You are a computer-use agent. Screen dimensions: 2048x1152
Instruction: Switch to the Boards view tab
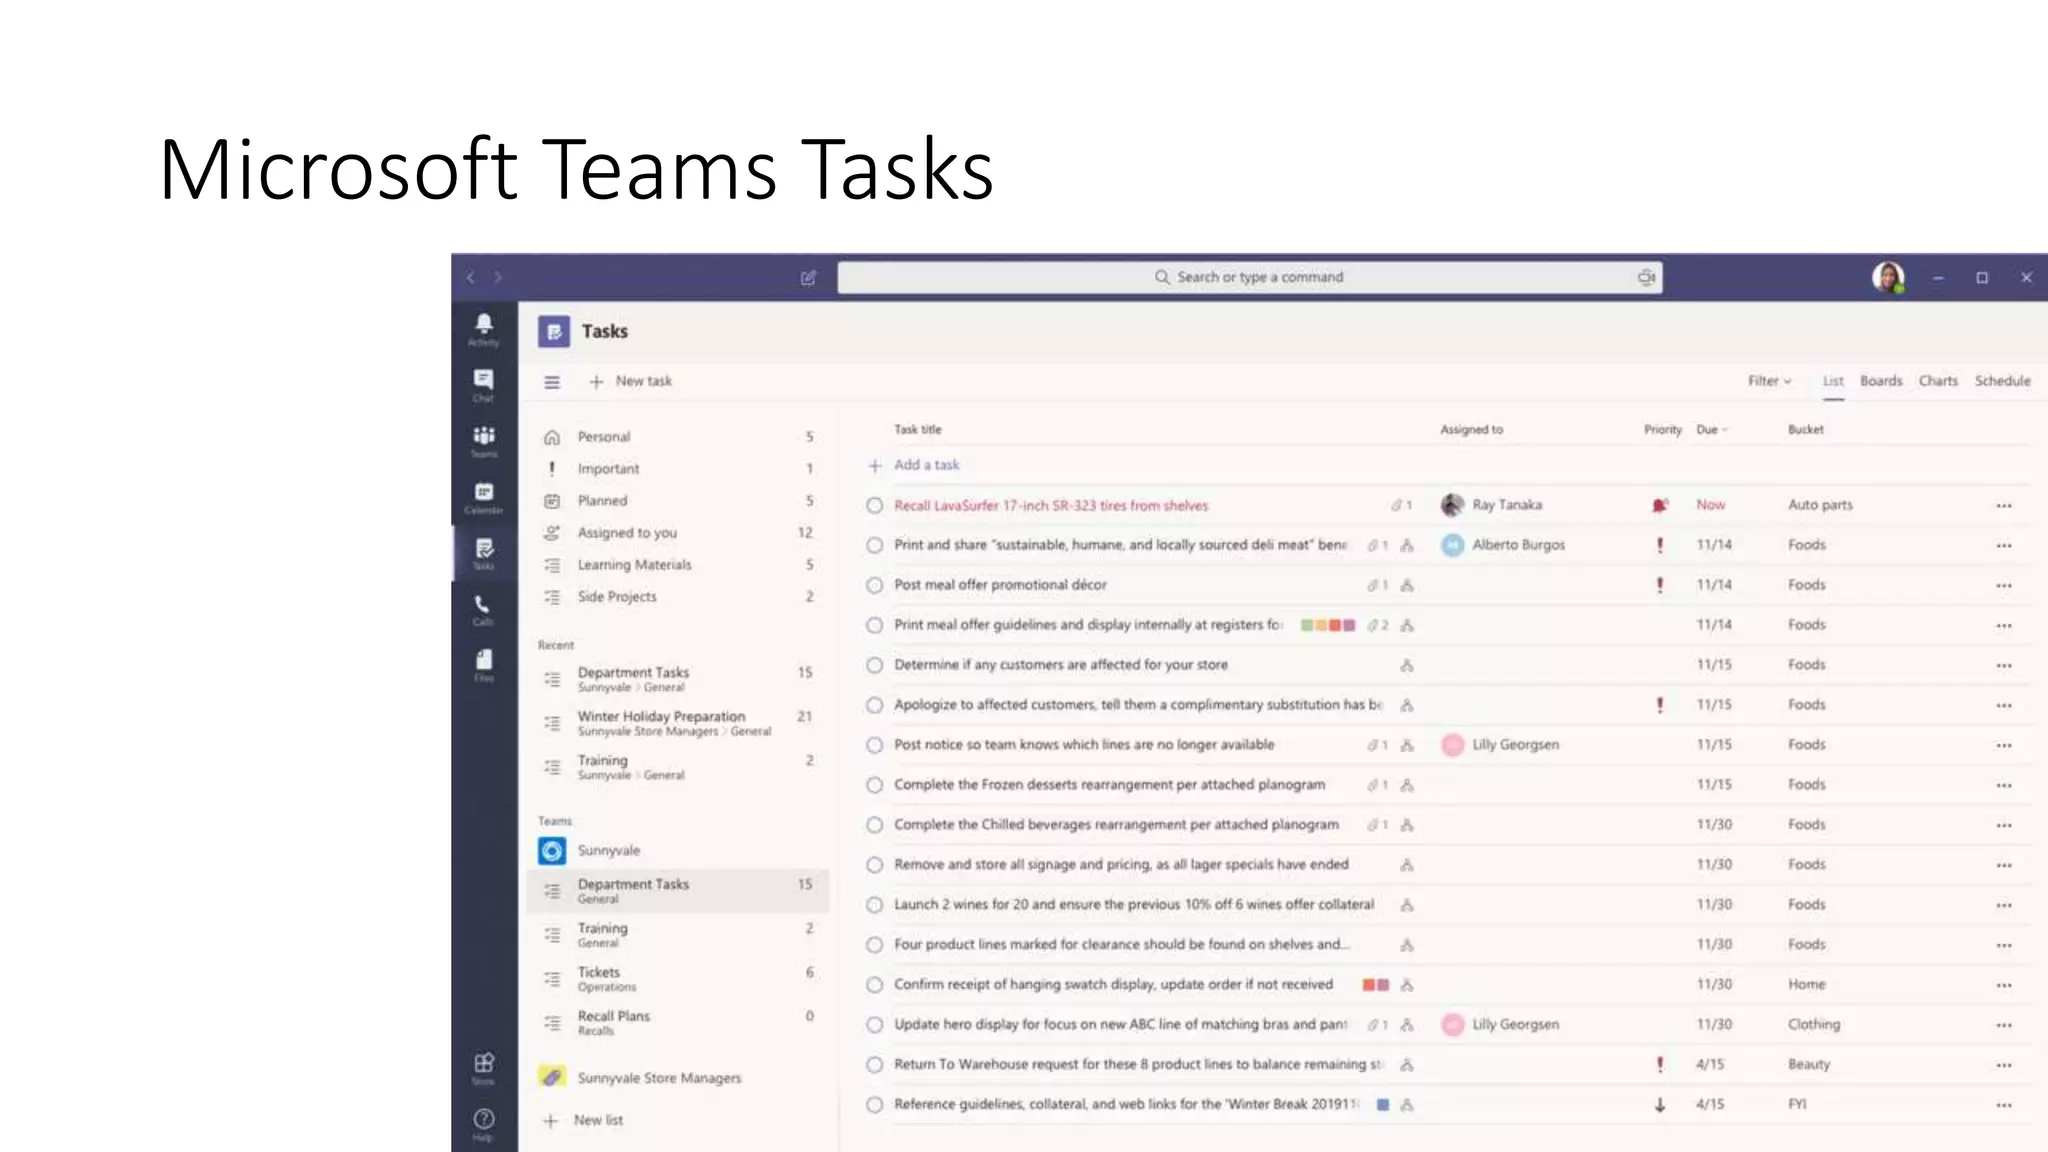(1881, 381)
